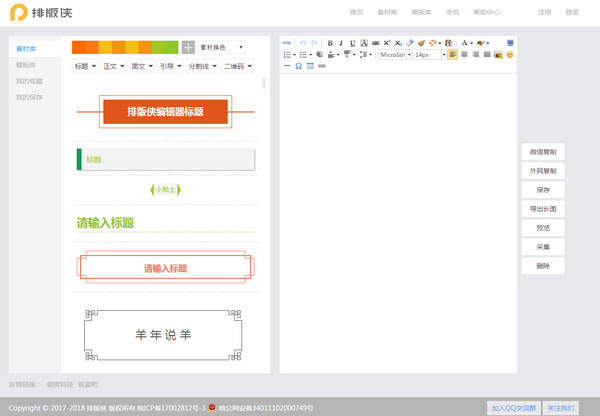The height and width of the screenshot is (416, 600).
Task: Expand the 标题 category dropdown
Action: 84,66
